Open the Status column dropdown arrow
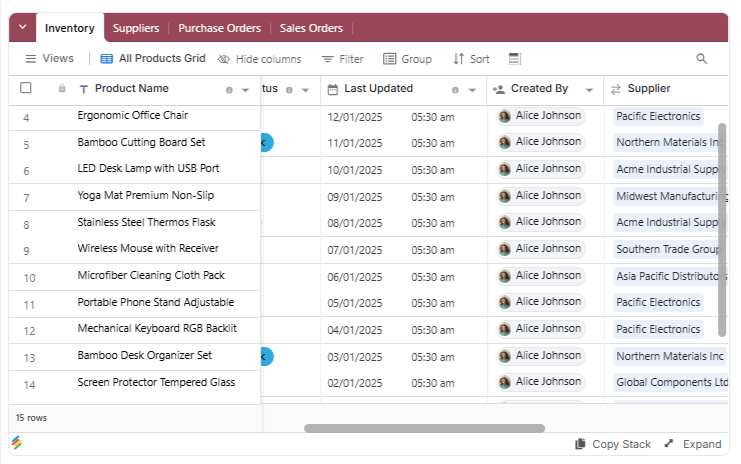Viewport: 741px width, 464px height. (x=305, y=90)
